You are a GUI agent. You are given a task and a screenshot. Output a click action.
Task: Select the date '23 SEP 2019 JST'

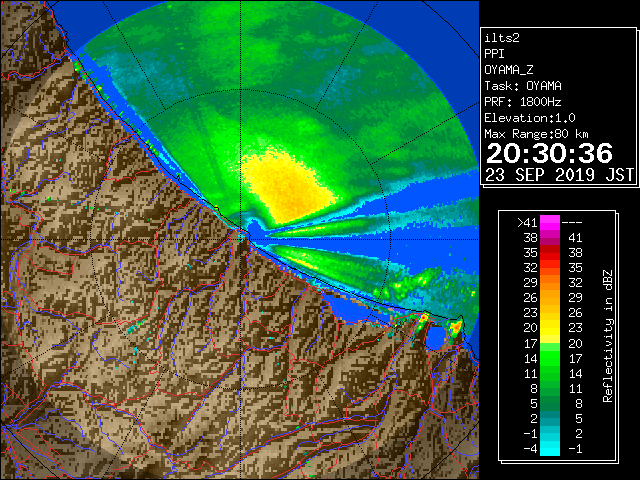(x=560, y=175)
